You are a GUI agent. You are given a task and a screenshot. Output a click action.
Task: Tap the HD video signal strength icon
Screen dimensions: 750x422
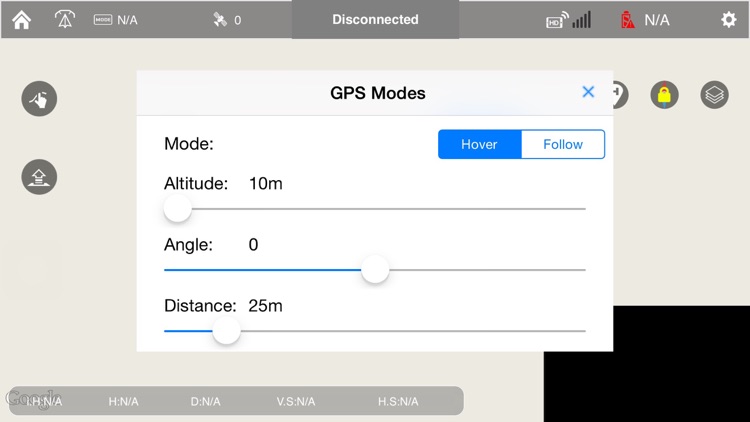(568, 20)
